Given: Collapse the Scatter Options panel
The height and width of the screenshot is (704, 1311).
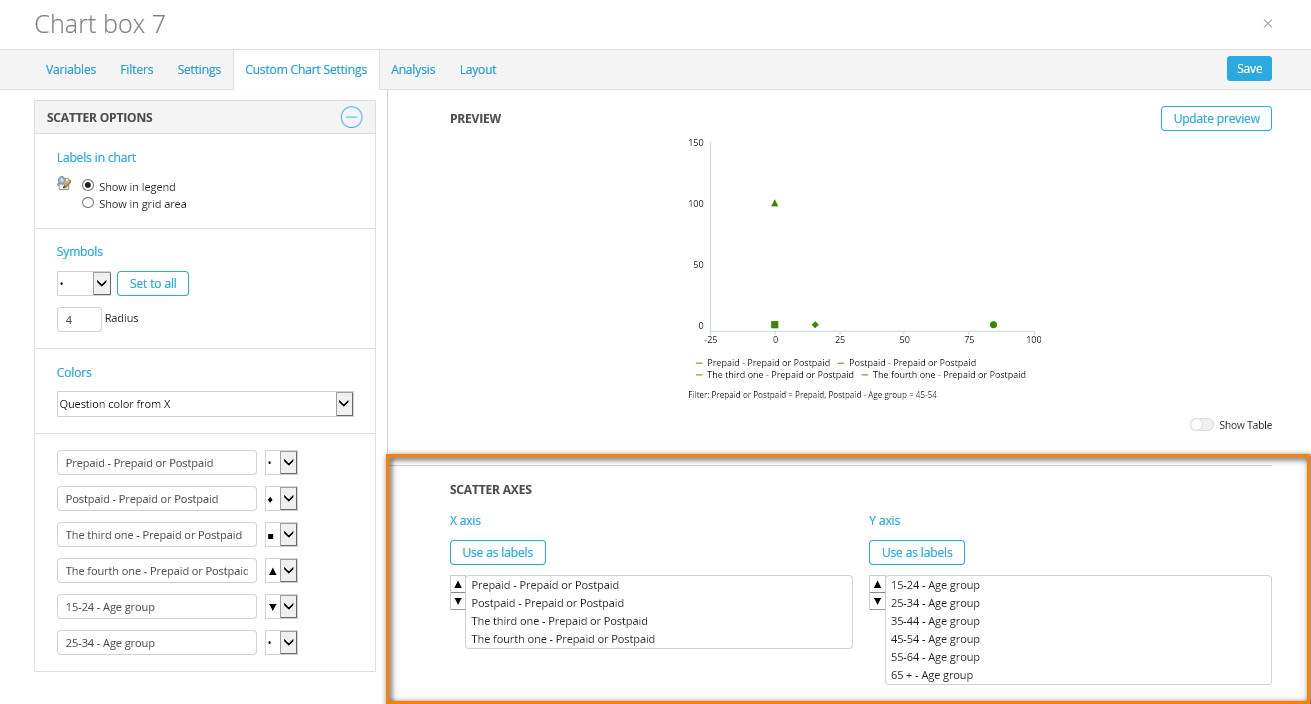Looking at the screenshot, I should 351,117.
